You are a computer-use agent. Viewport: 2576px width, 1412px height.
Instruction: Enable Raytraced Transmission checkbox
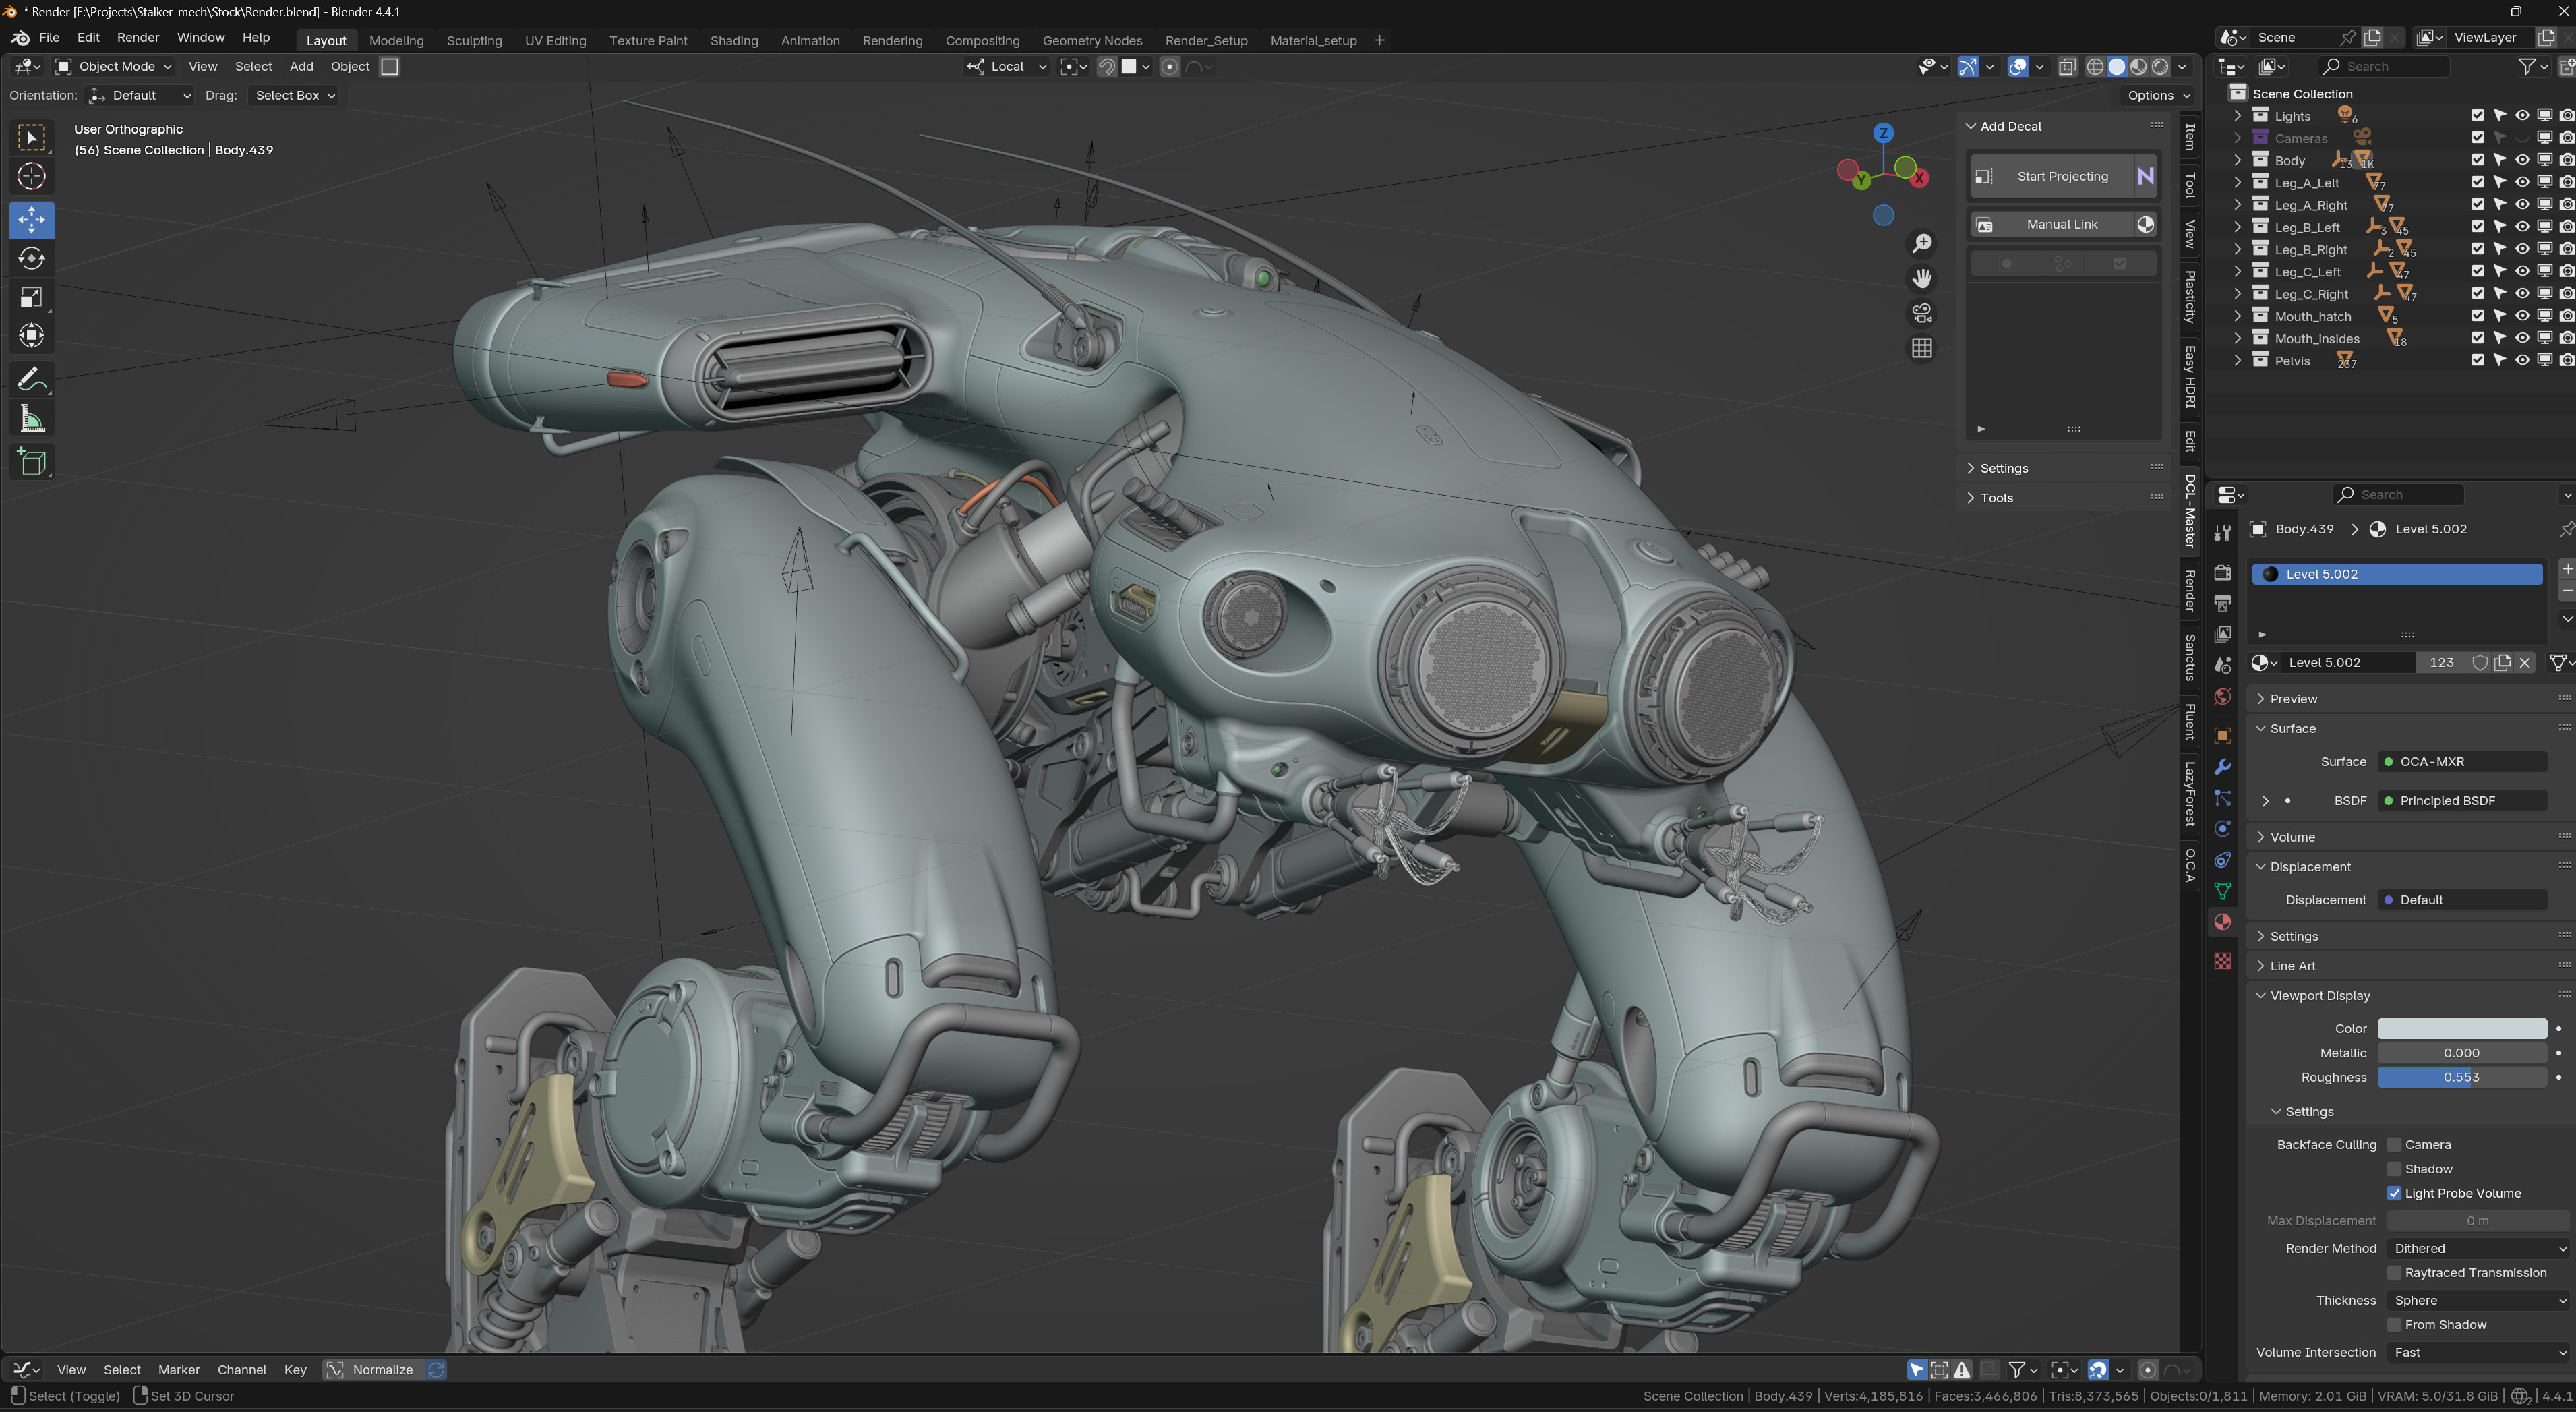pyautogui.click(x=2394, y=1273)
